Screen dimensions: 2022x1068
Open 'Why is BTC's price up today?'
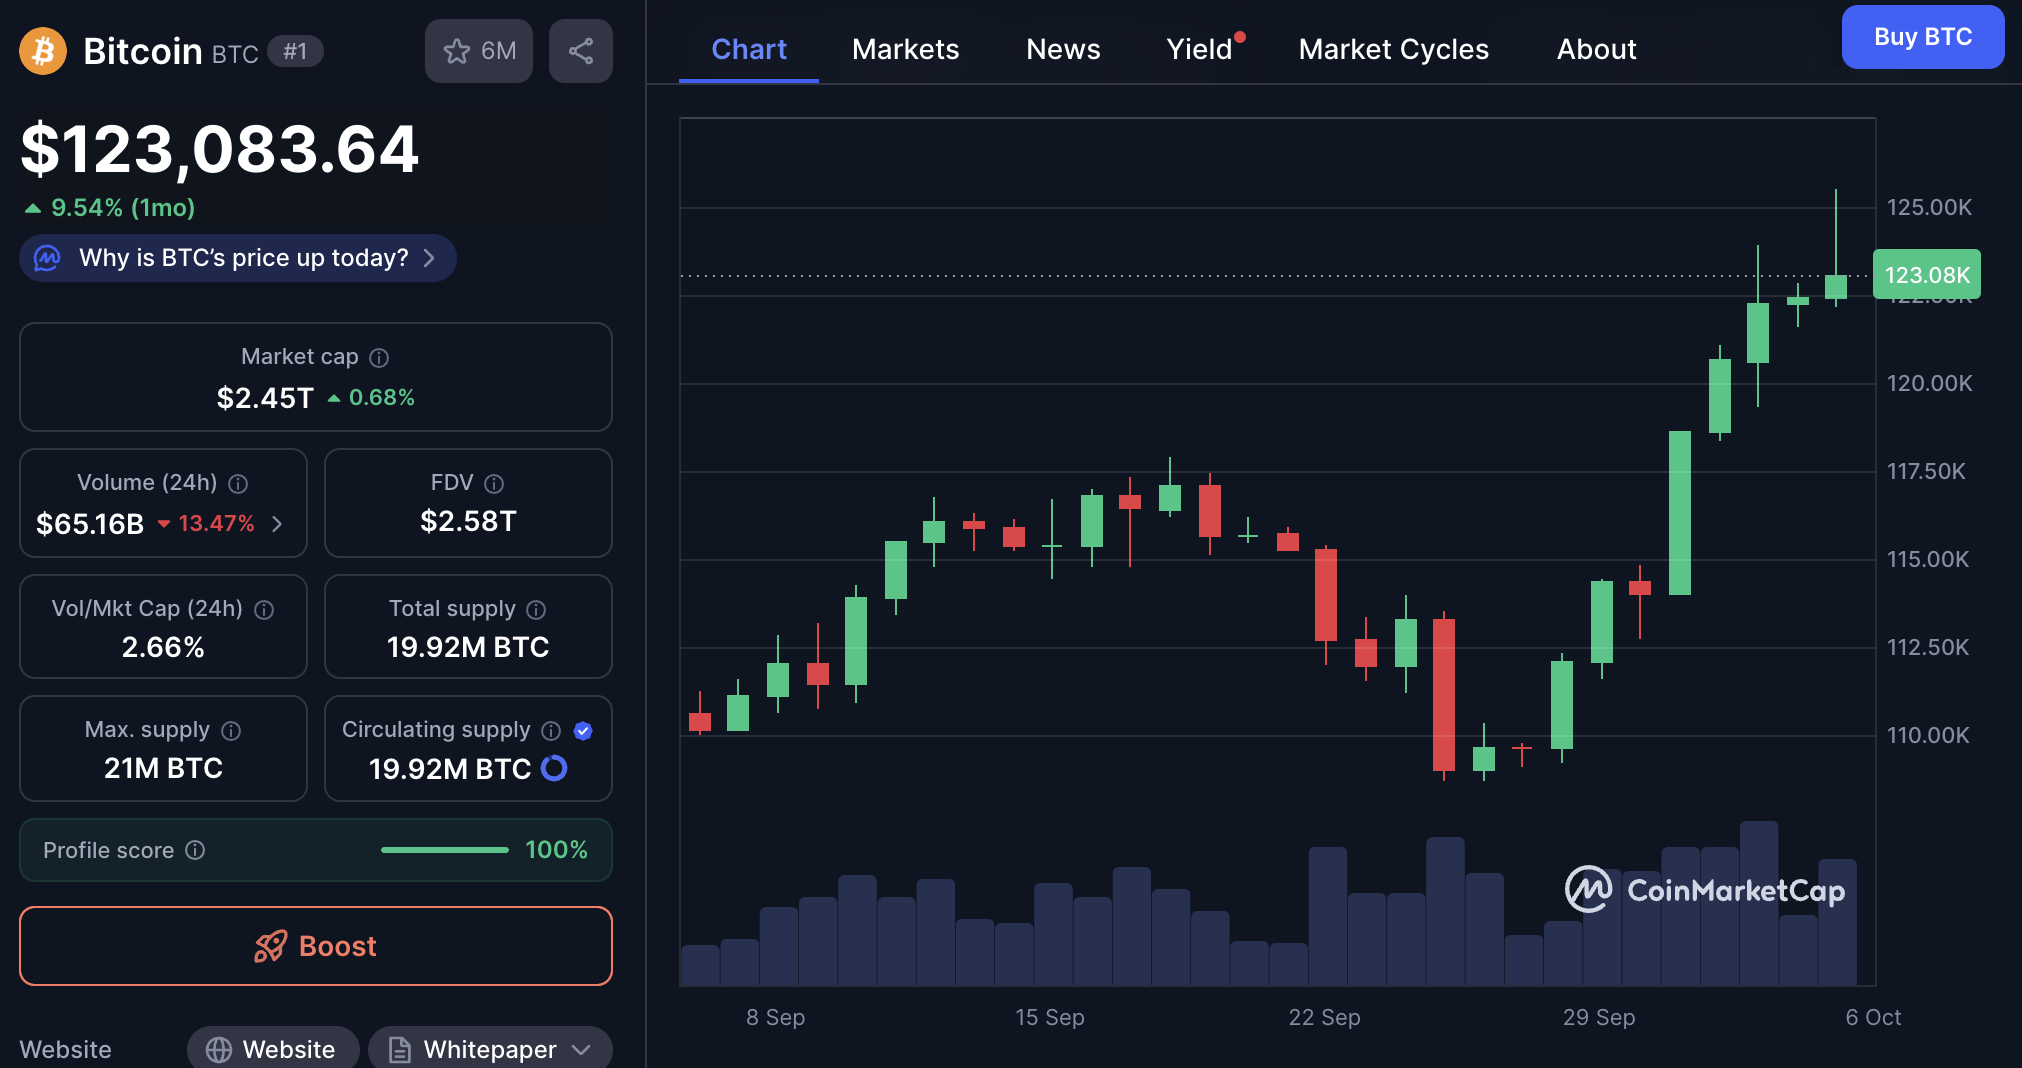point(238,258)
